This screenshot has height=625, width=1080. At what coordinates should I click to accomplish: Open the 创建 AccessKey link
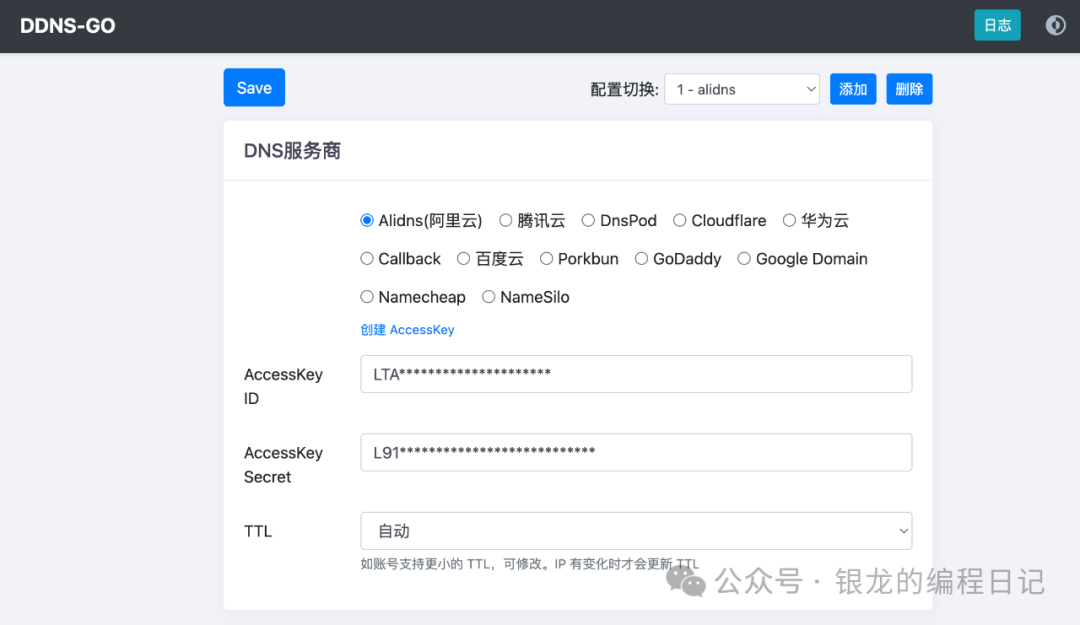(x=407, y=330)
